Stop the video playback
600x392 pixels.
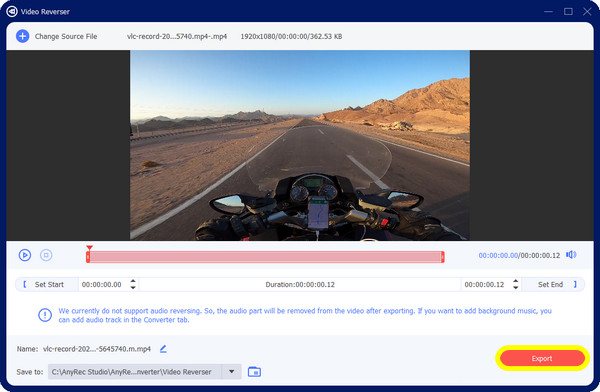[46, 255]
